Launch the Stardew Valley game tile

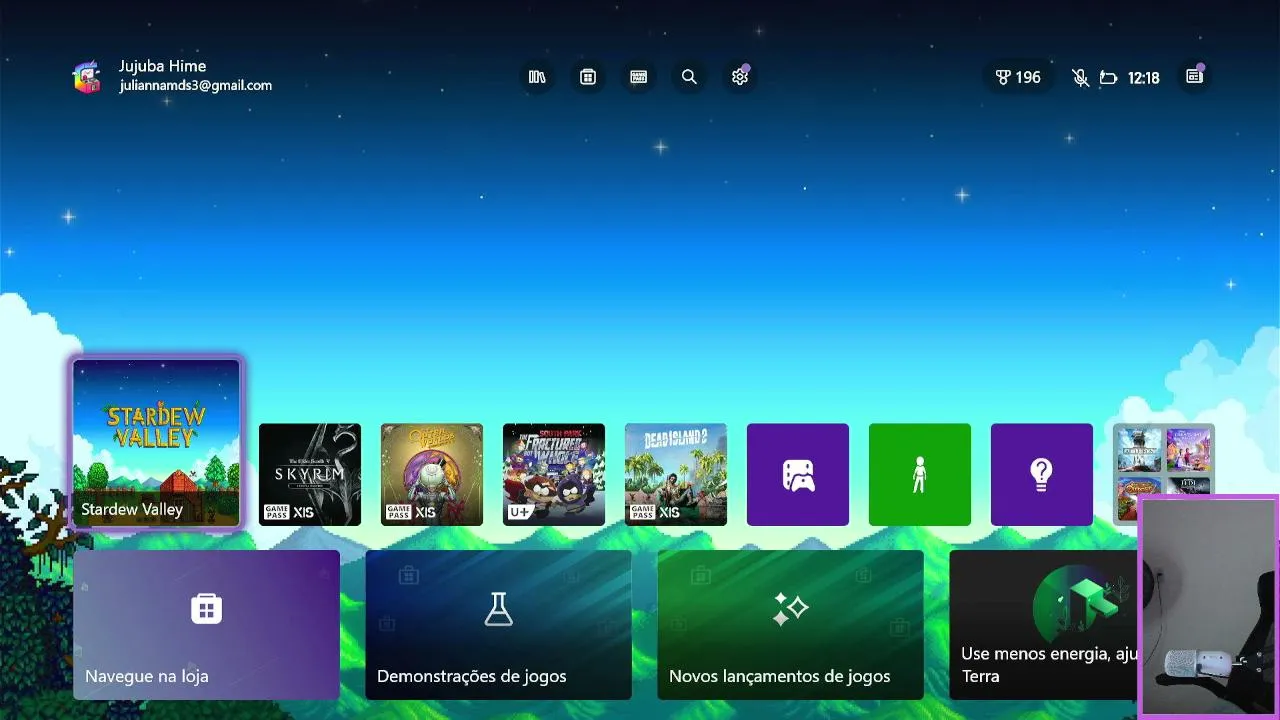click(157, 443)
